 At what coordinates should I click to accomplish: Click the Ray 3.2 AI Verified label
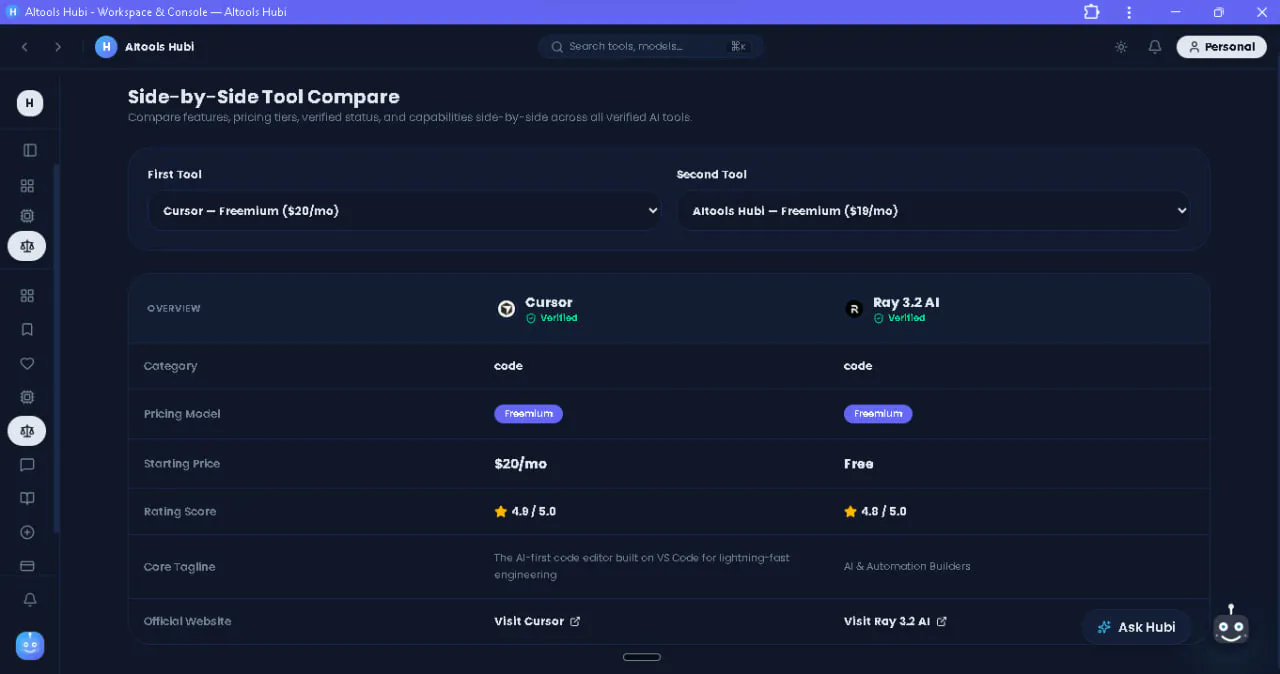(x=899, y=318)
